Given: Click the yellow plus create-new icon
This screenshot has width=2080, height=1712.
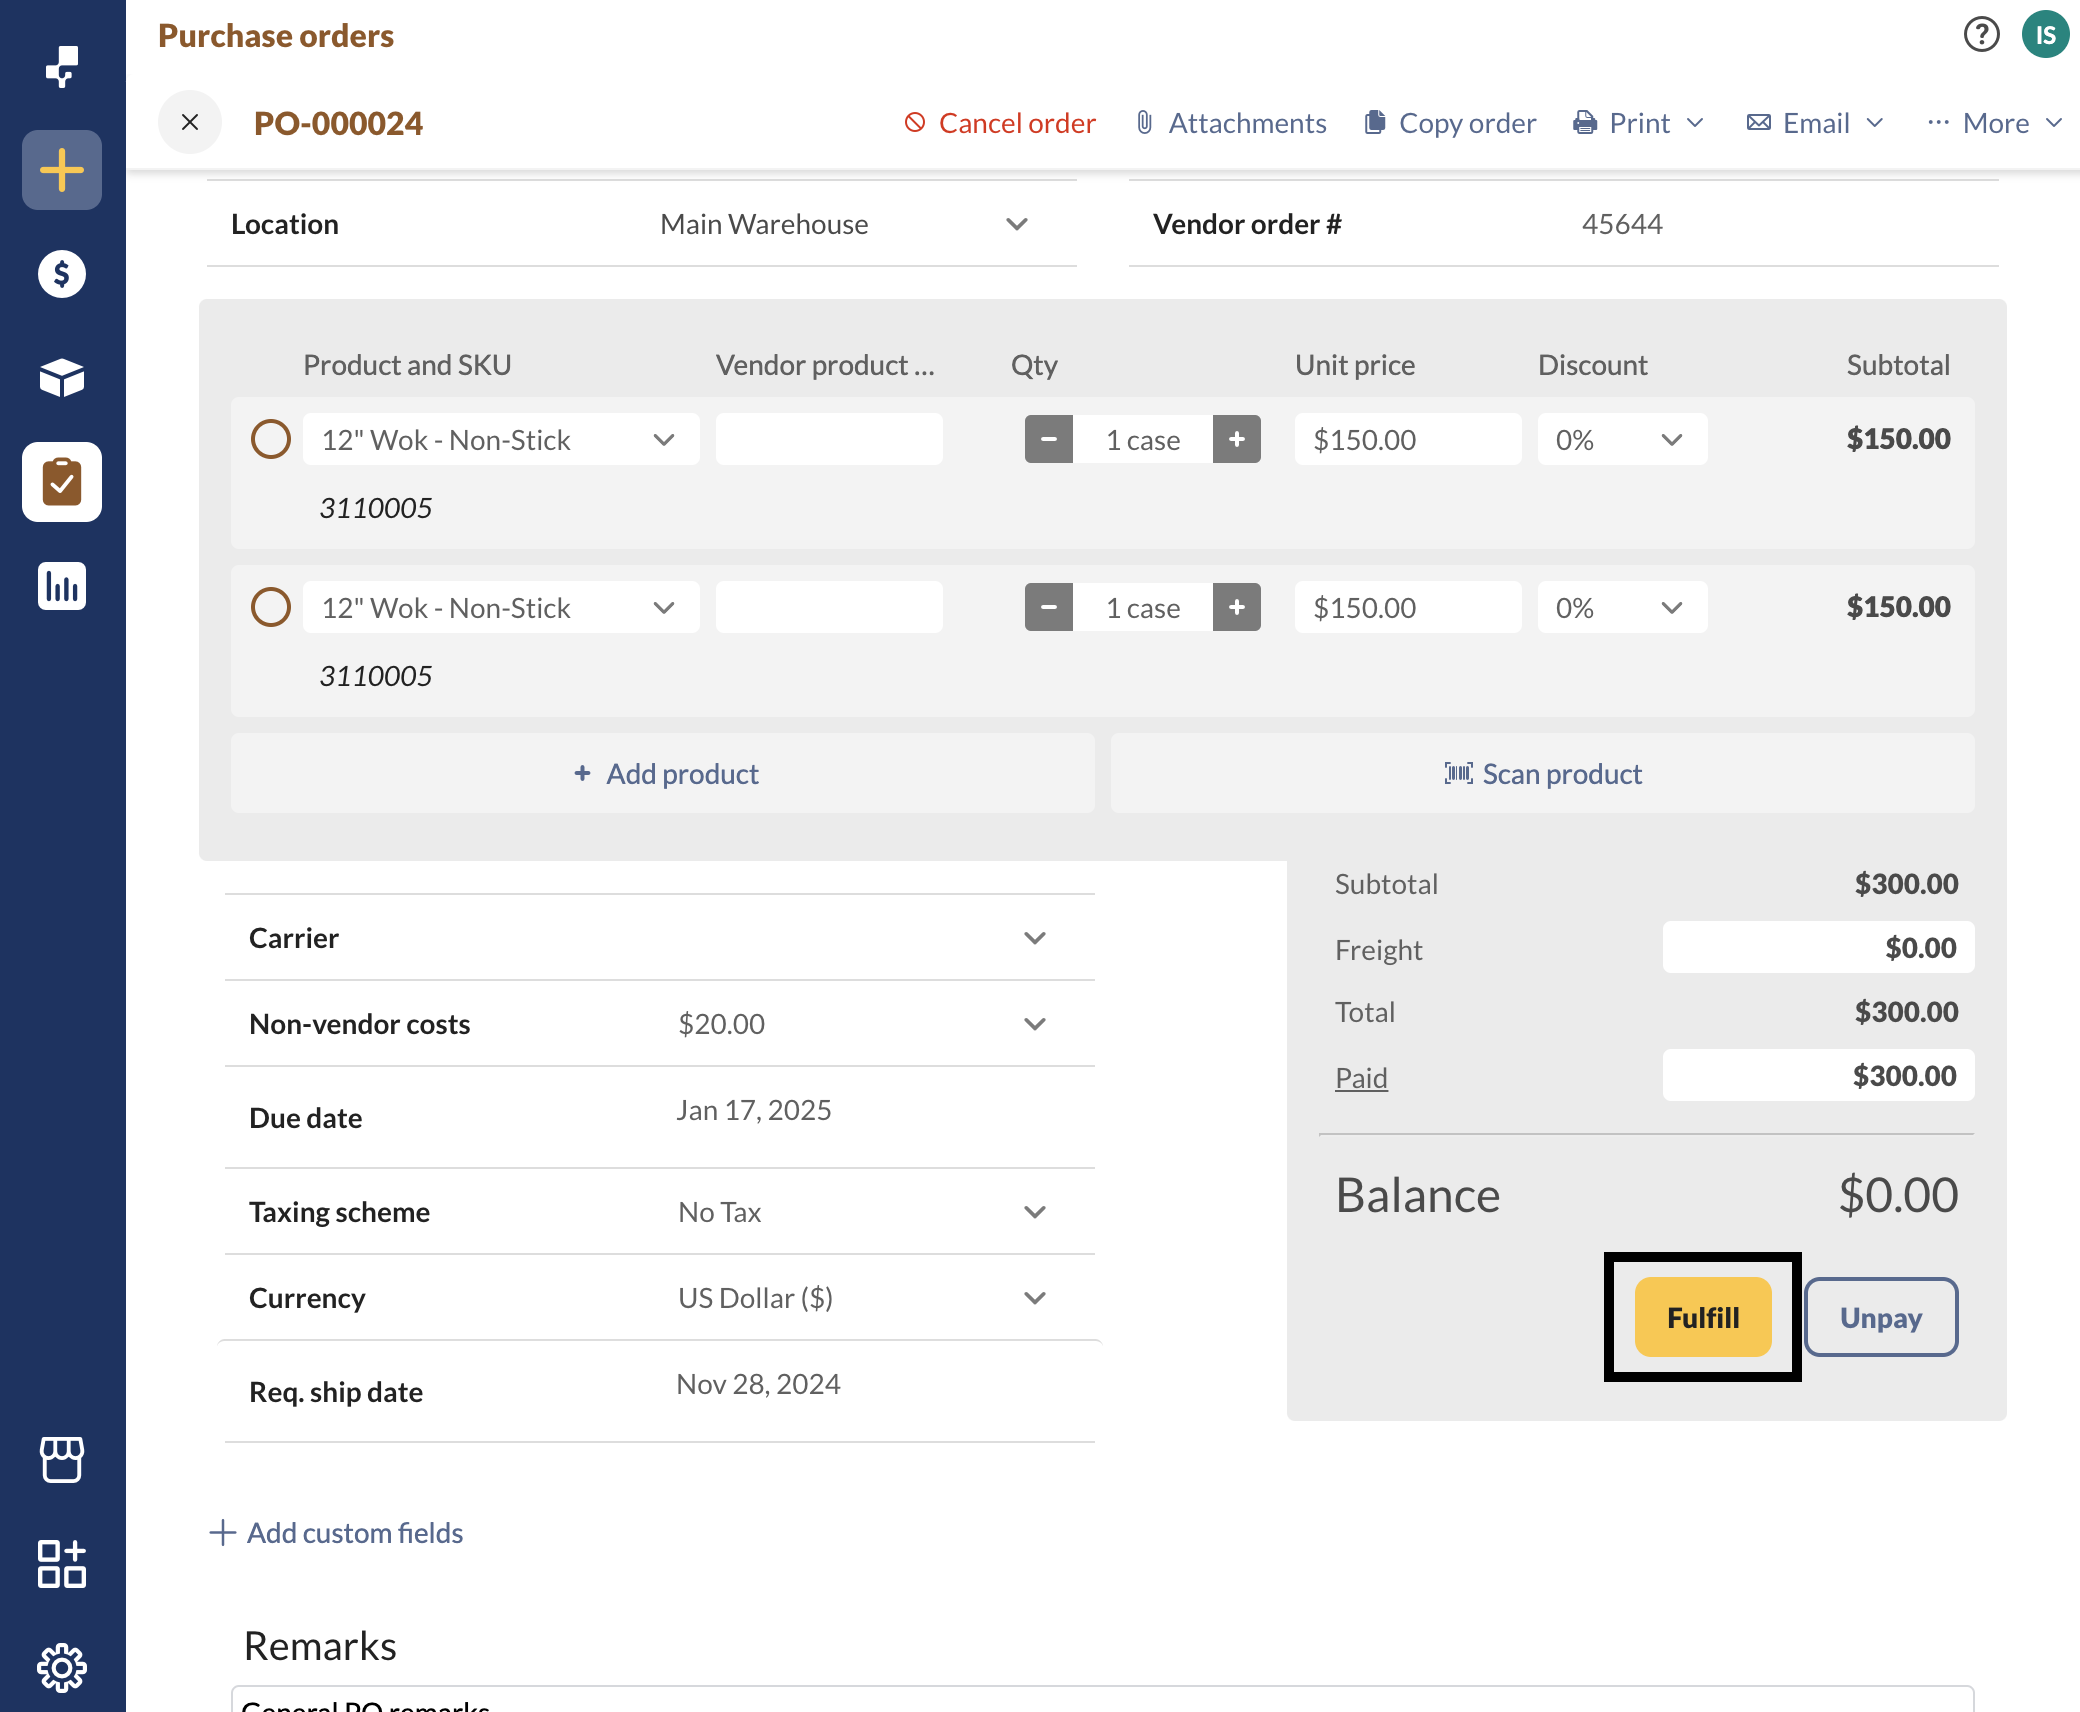Looking at the screenshot, I should [62, 170].
